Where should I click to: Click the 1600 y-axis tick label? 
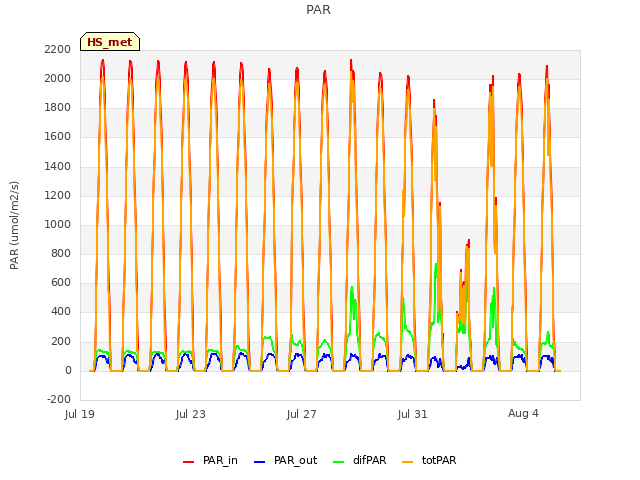point(58,137)
